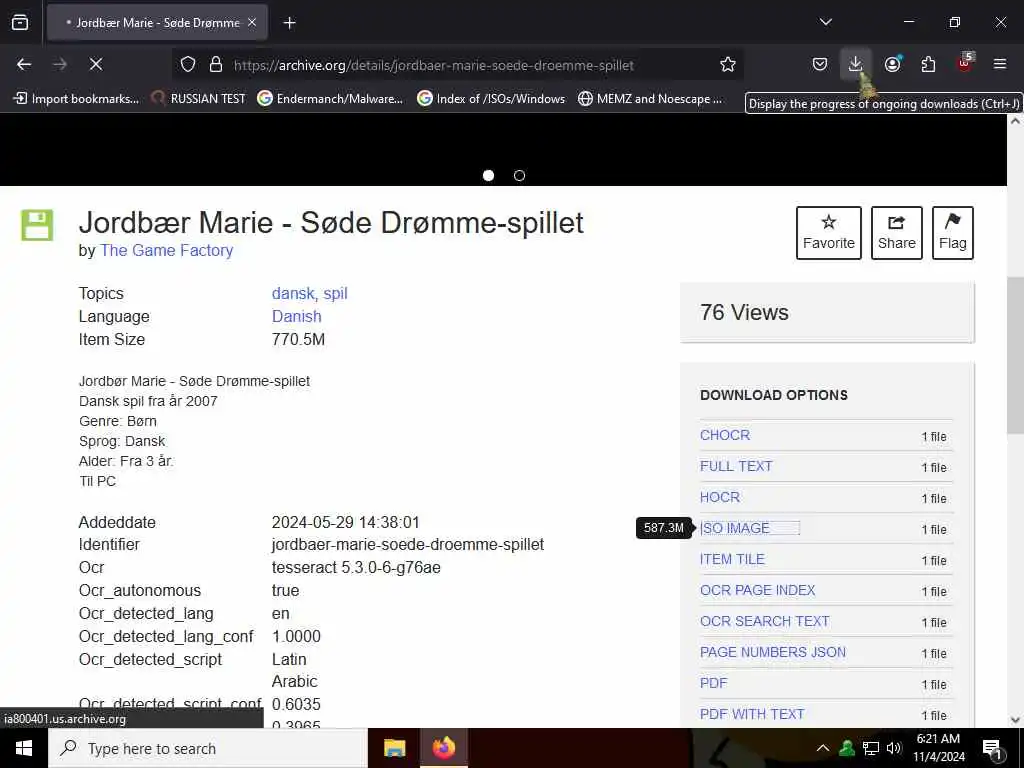Click the green user tray icon
Screen dimensions: 1024x768
point(847,748)
